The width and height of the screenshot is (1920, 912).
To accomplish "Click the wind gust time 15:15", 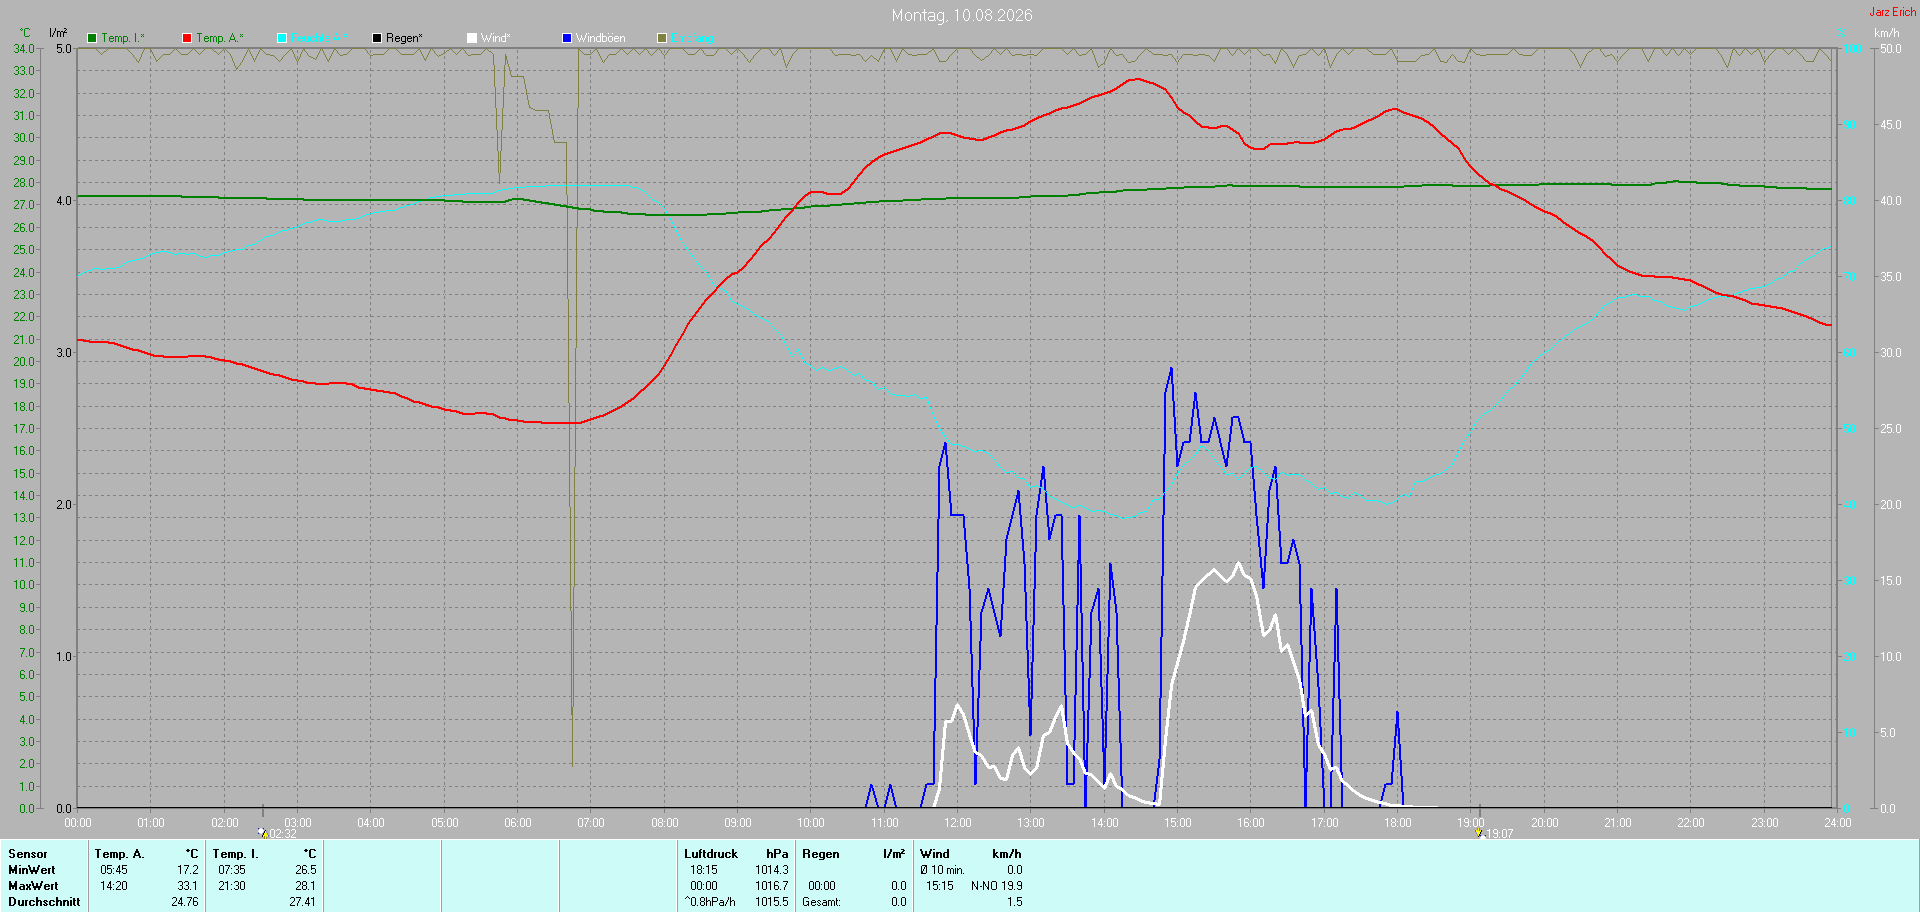I will (x=940, y=886).
